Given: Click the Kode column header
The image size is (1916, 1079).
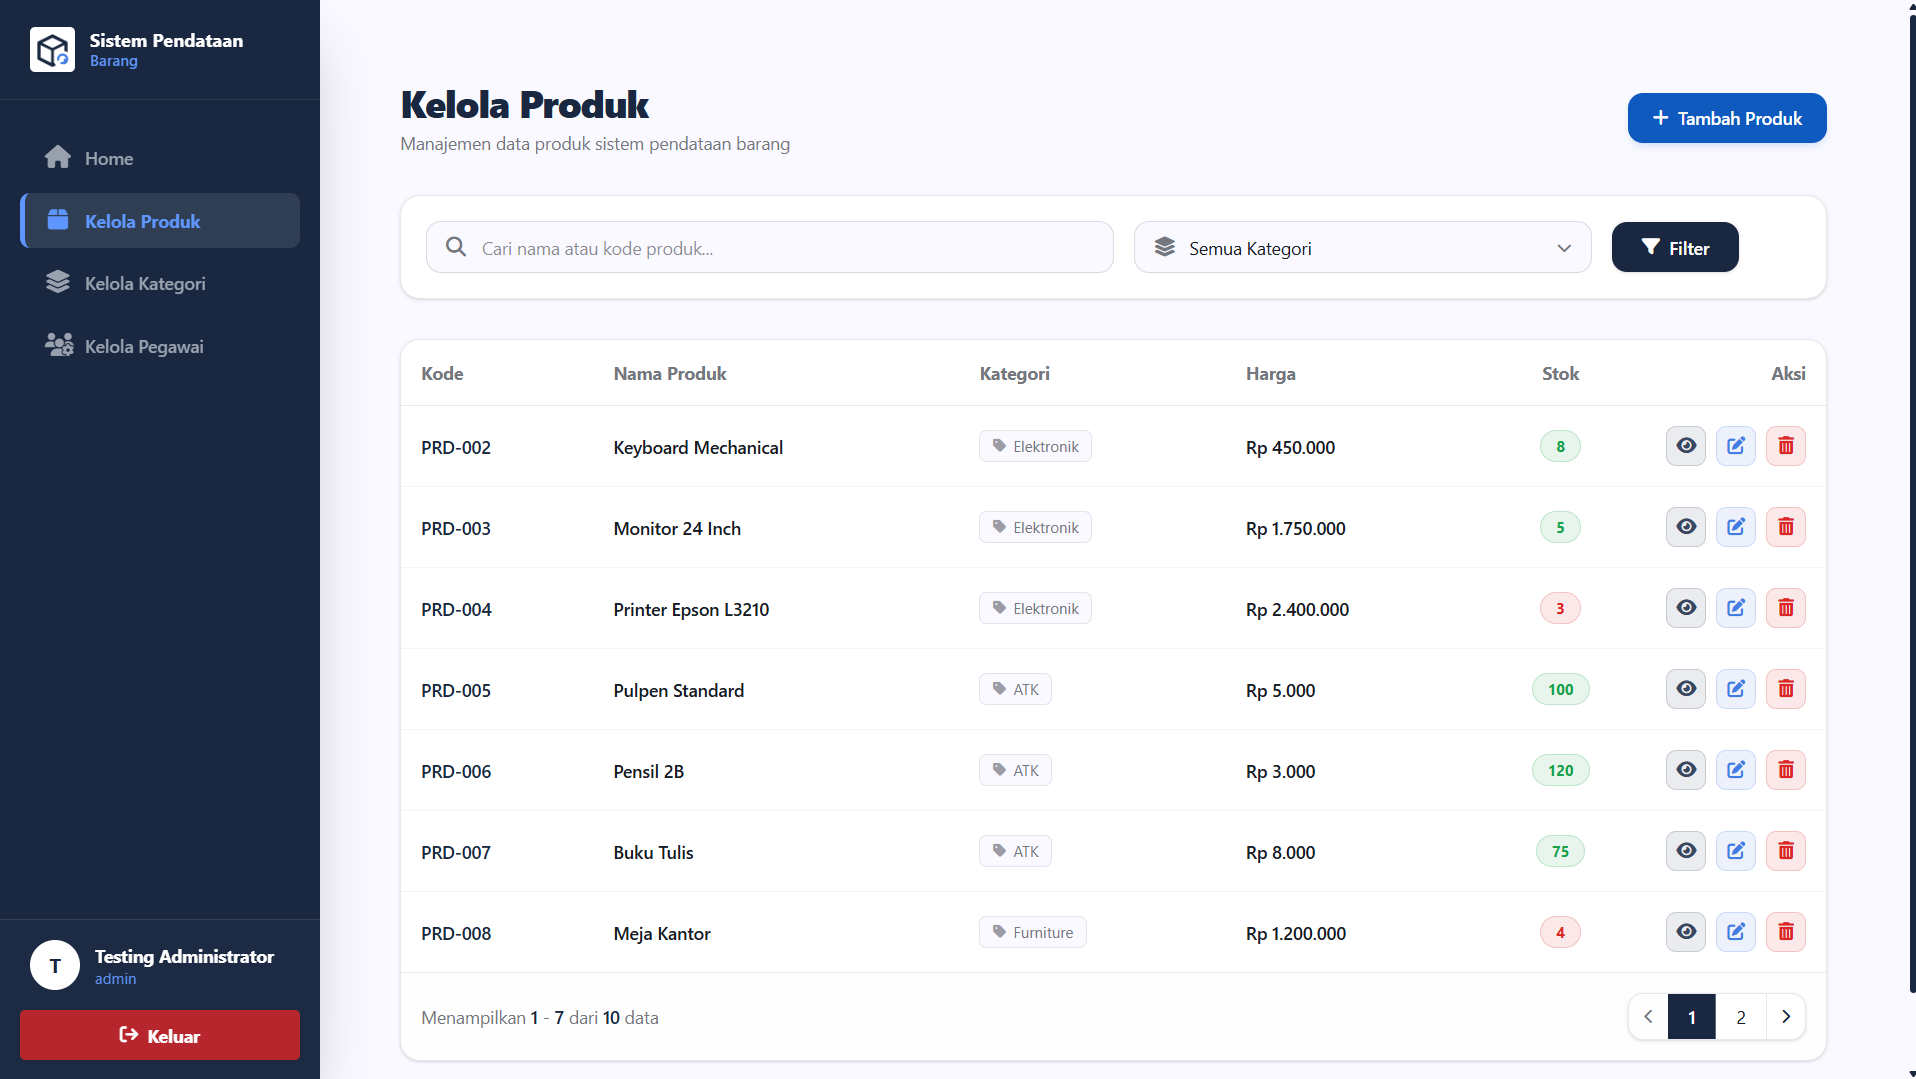Looking at the screenshot, I should [442, 373].
